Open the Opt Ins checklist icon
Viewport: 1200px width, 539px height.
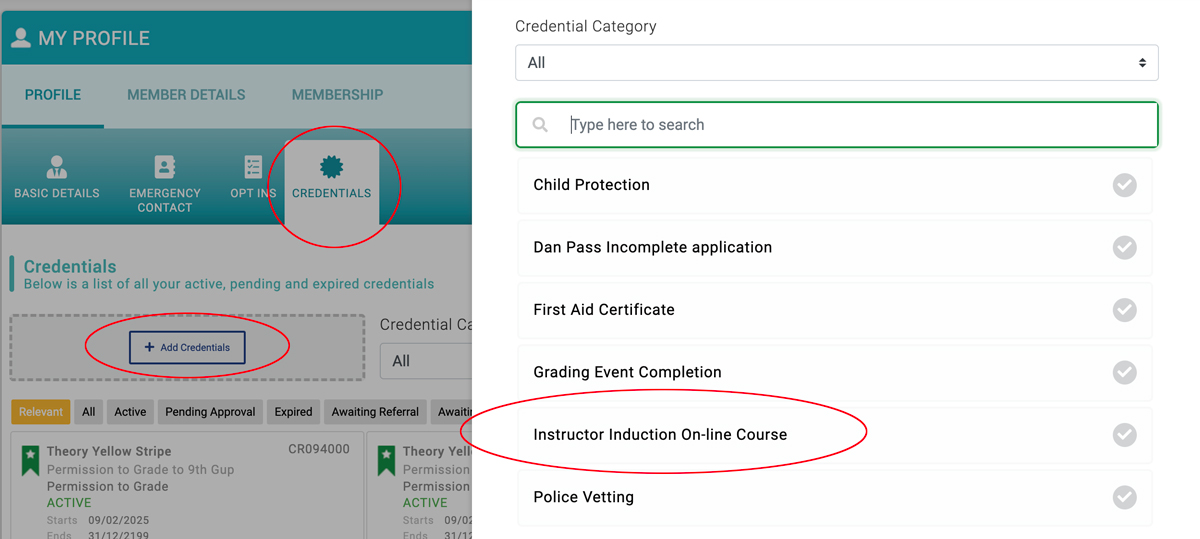coord(253,167)
